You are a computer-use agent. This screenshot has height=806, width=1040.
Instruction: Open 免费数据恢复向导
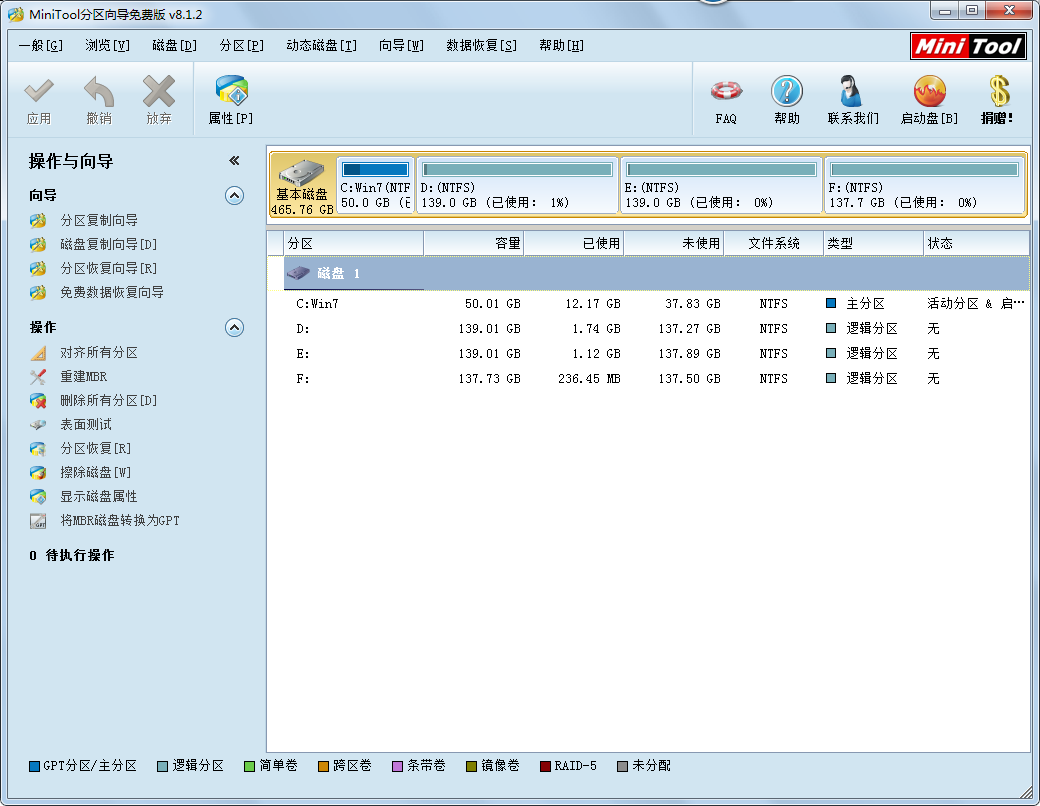pos(111,292)
